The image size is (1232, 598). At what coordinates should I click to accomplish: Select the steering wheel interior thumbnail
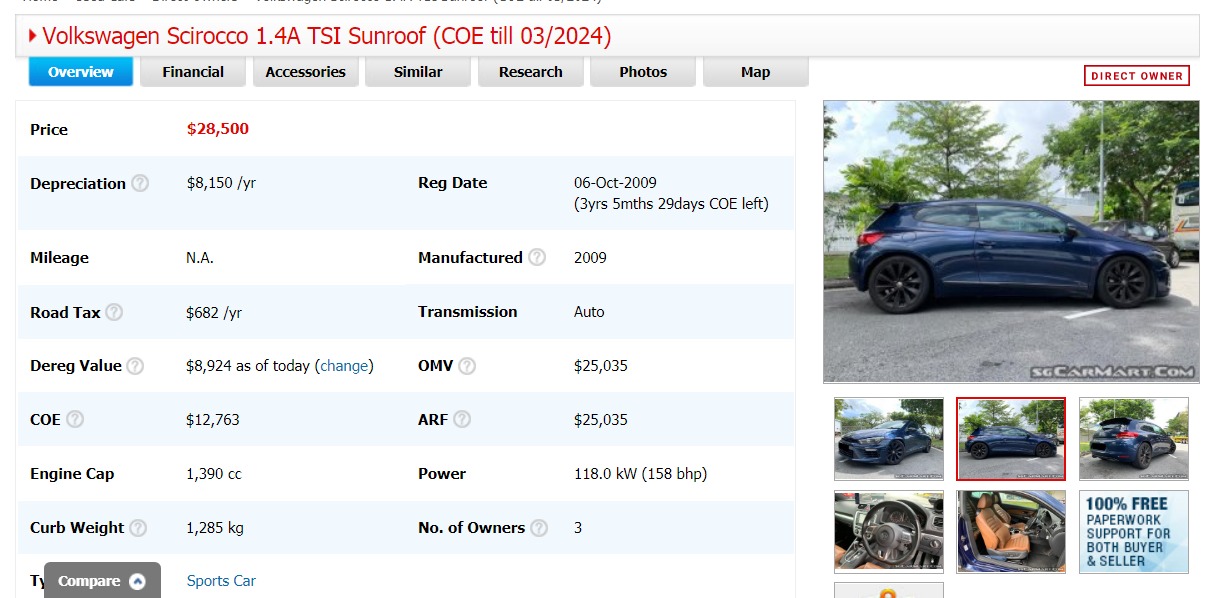tap(888, 531)
